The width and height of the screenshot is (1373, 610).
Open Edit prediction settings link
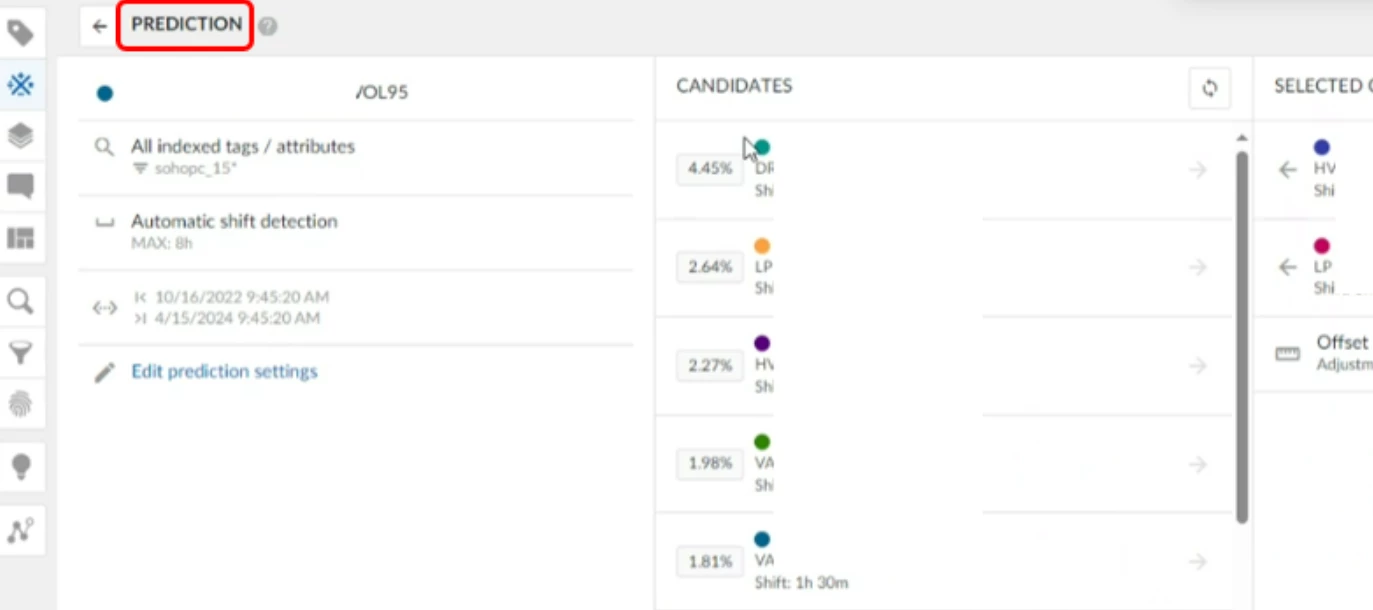tap(224, 372)
